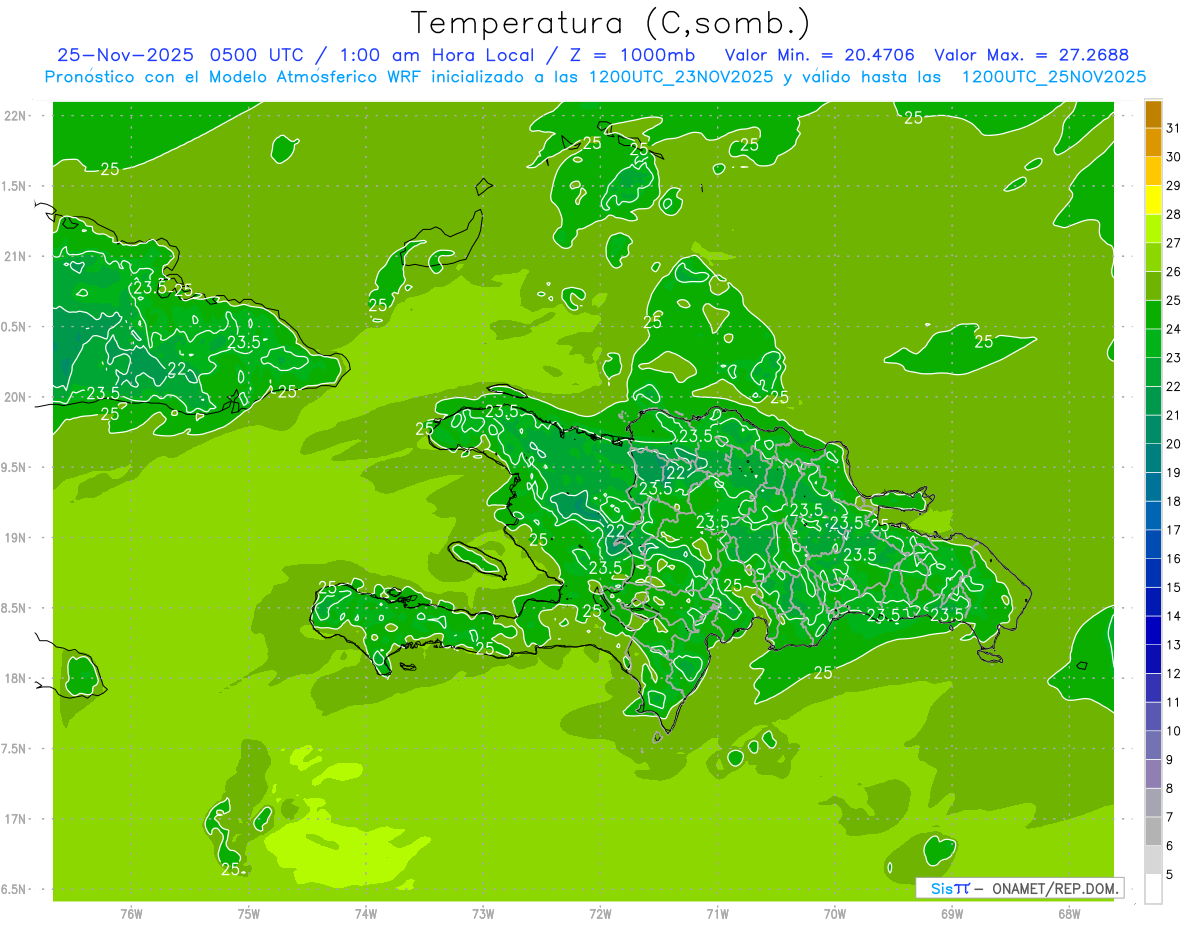Image resolution: width=1200 pixels, height=927 pixels.
Task: Click the 21N latitude axis label
Action: click(x=17, y=256)
